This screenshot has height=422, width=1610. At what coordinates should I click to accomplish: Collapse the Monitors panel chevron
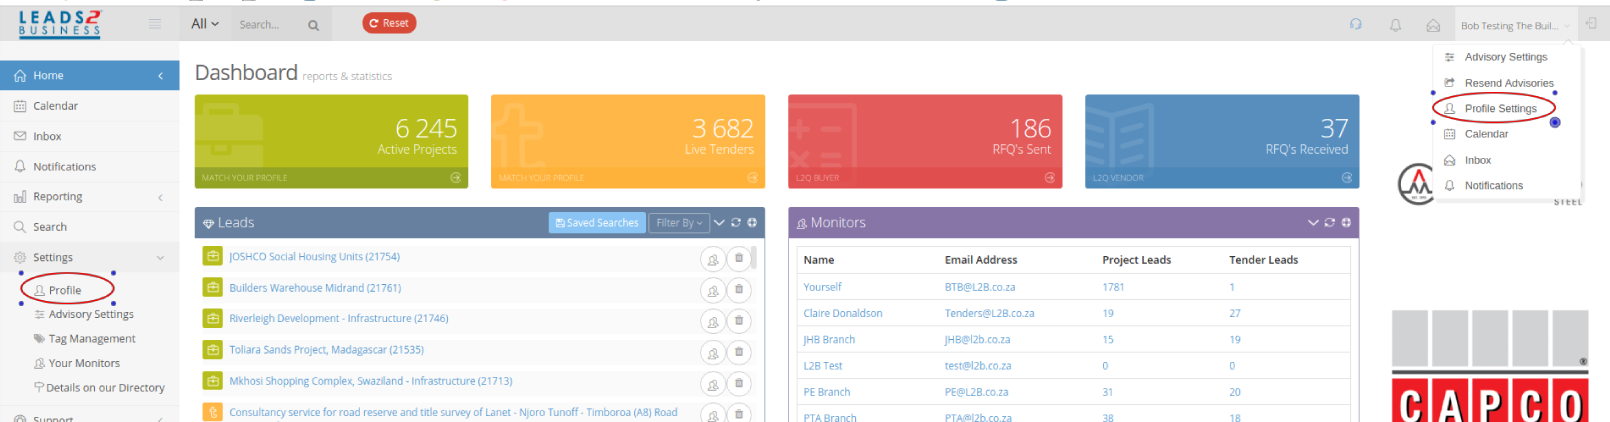tap(1313, 223)
